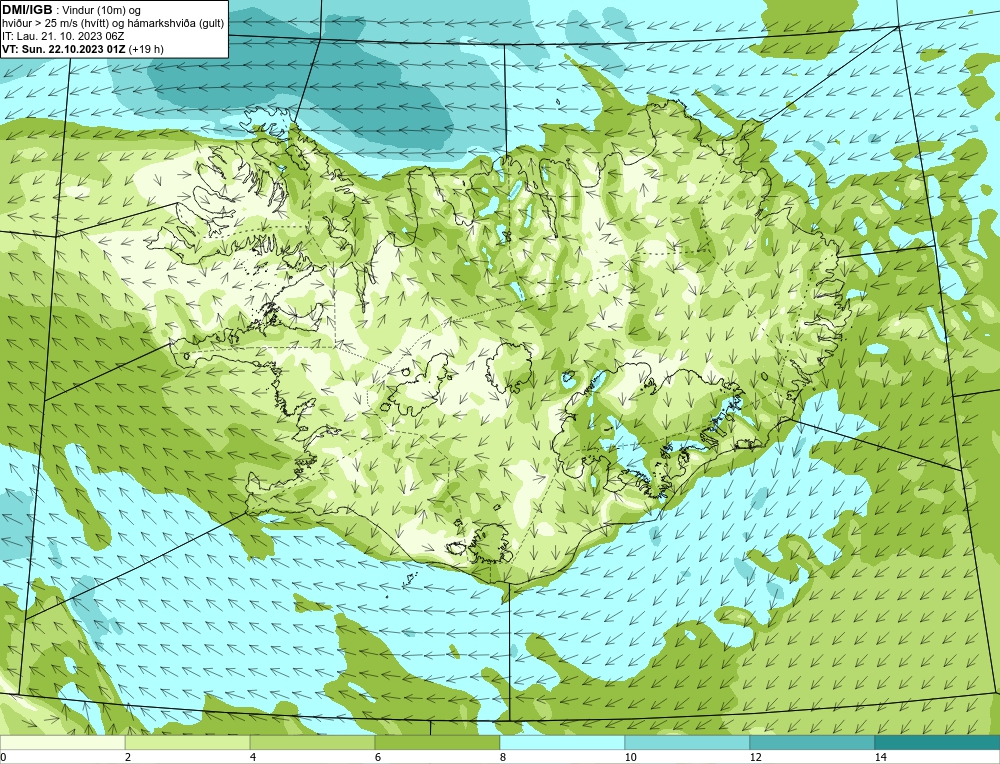Click the 12–14 m/s teal legend swatch
Image resolution: width=1000 pixels, height=764 pixels.
tap(812, 743)
